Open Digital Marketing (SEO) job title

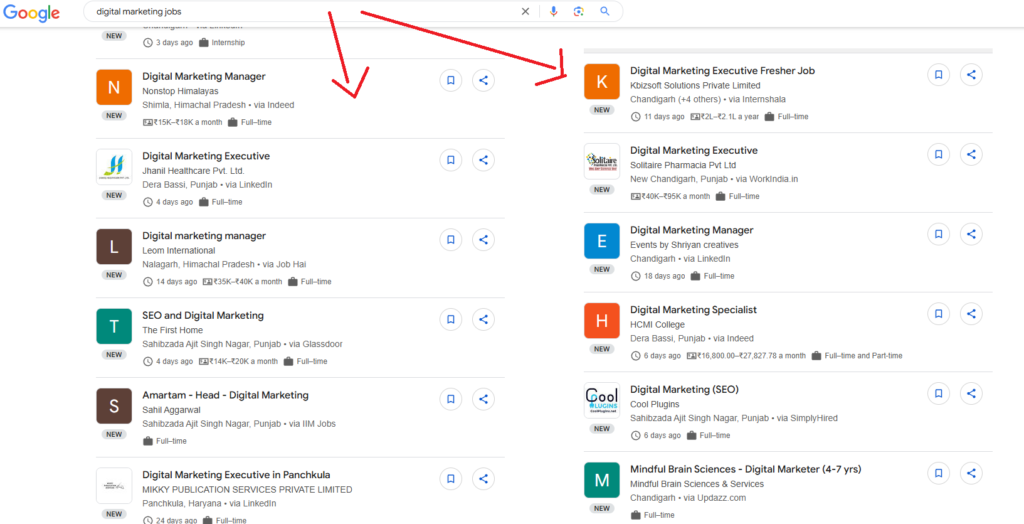tap(684, 389)
